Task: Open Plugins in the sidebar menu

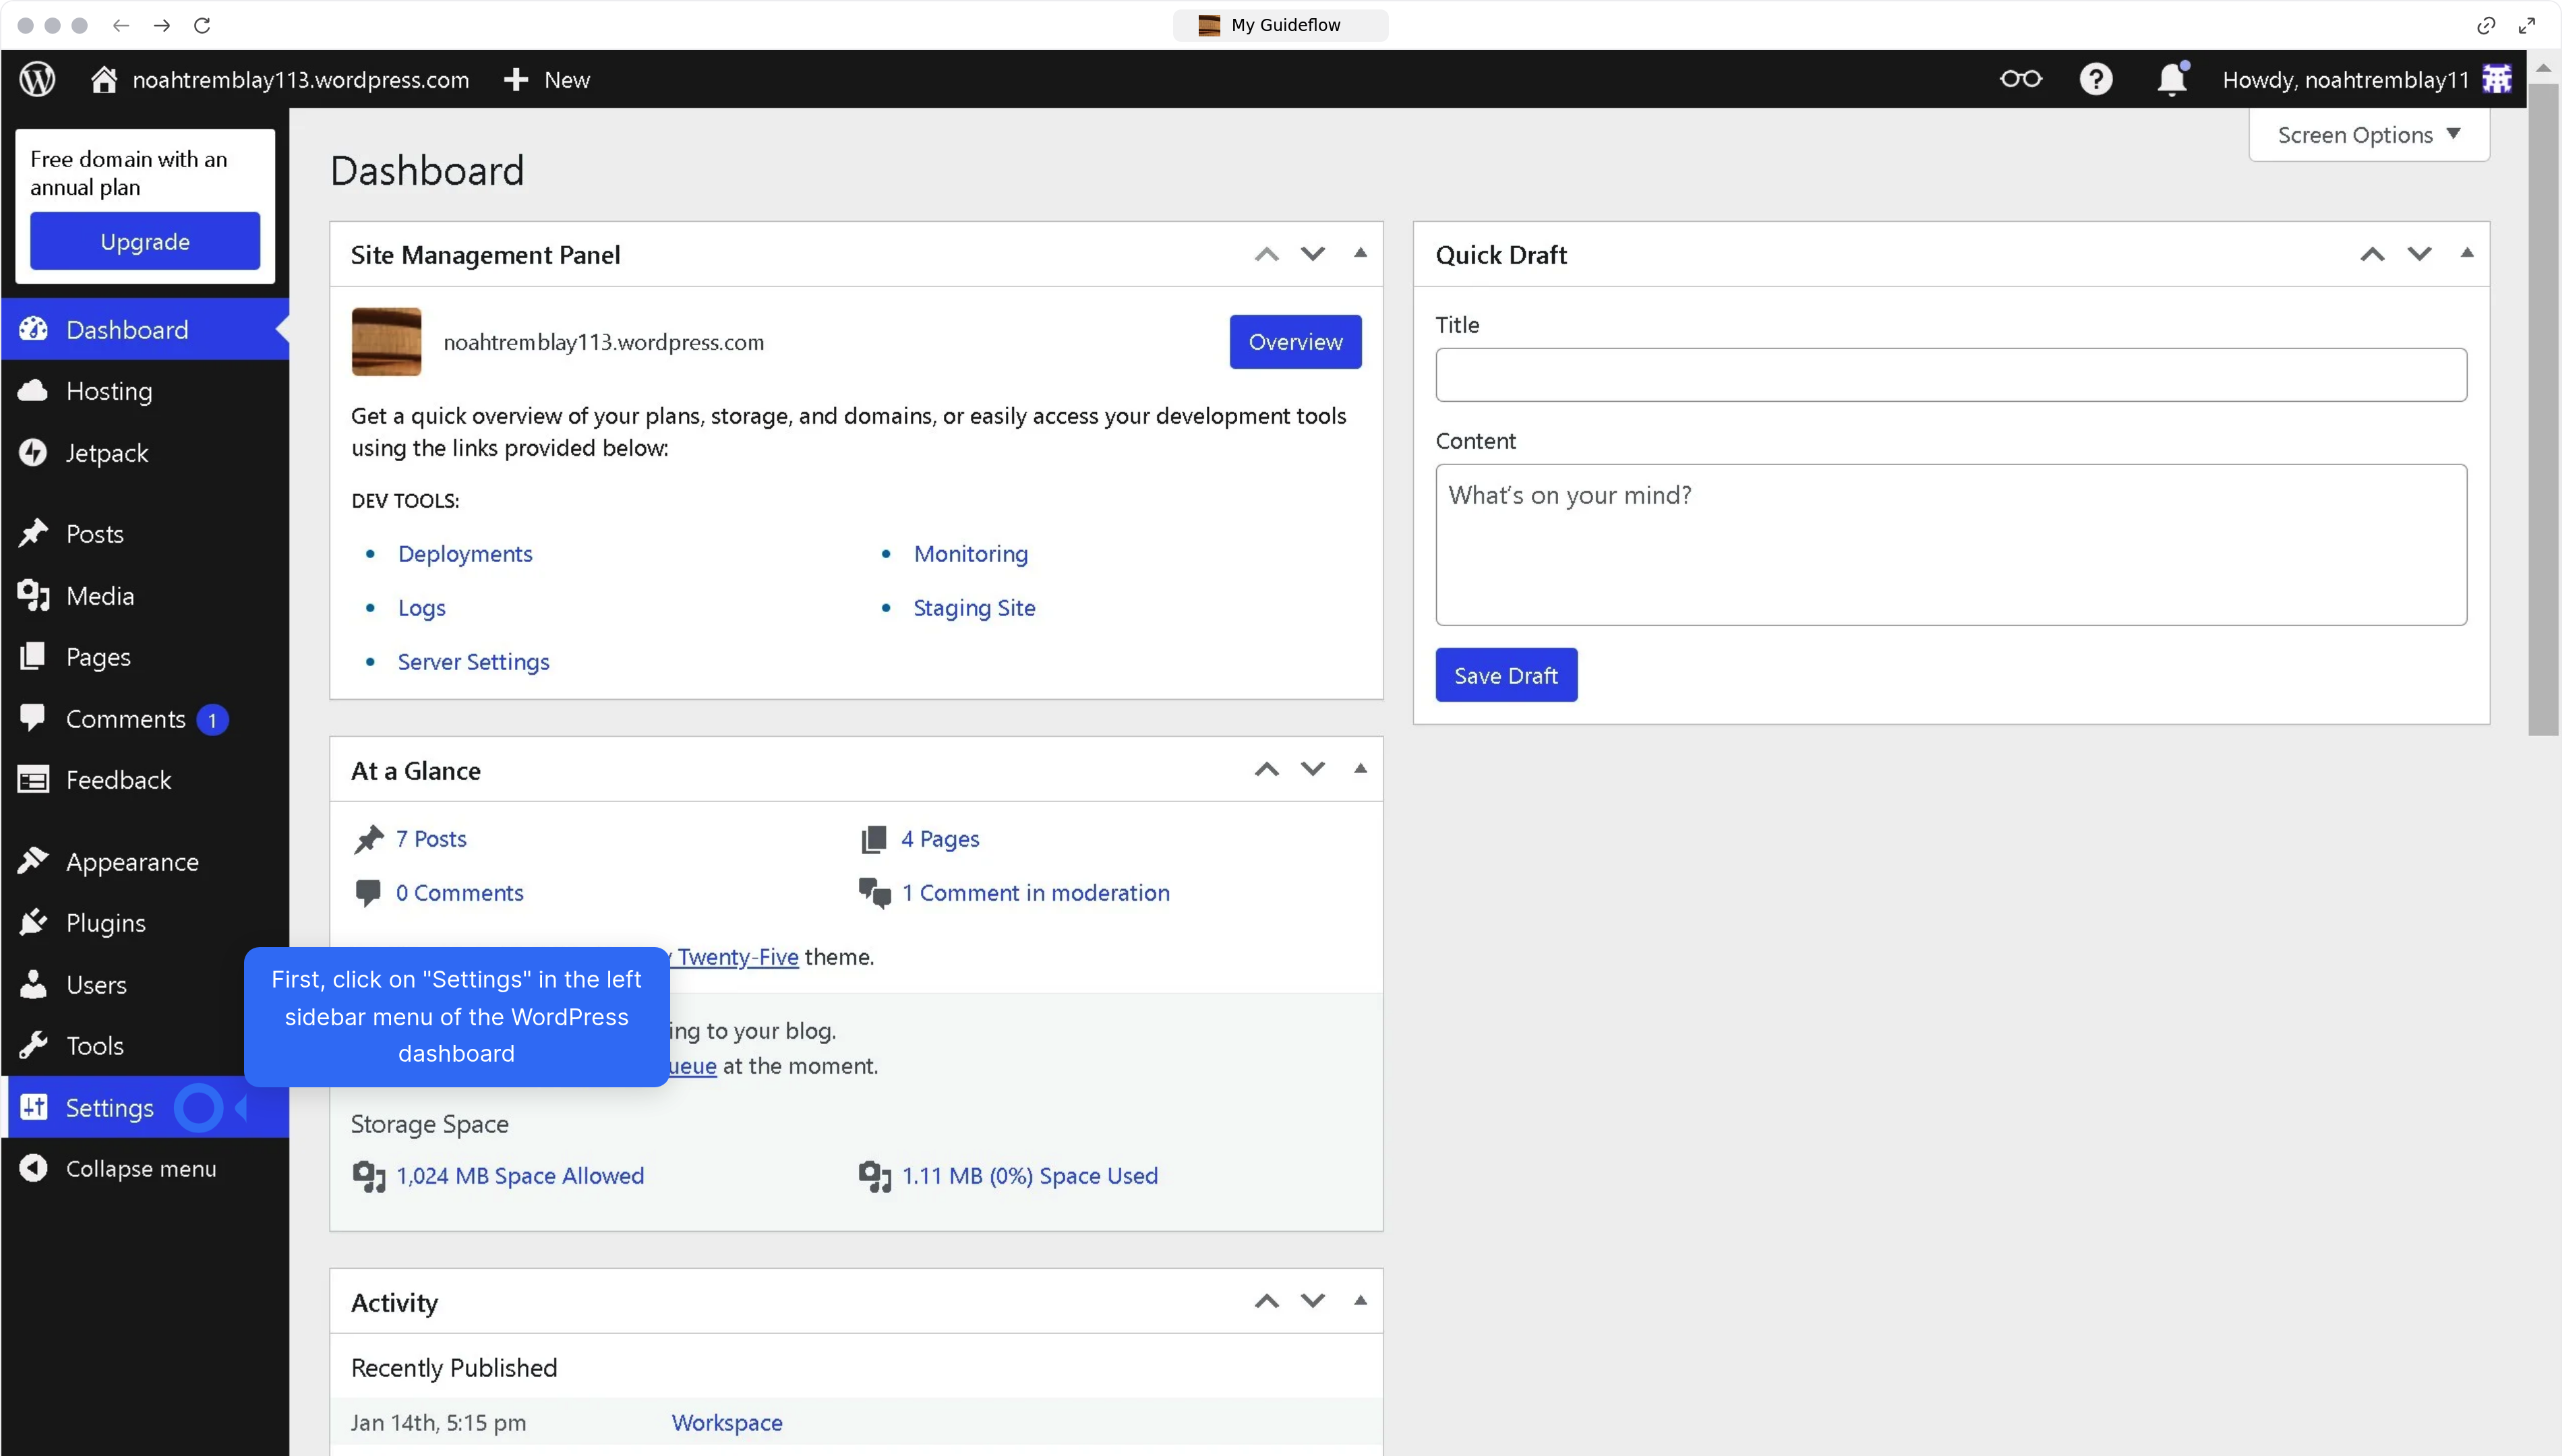Action: coord(106,923)
